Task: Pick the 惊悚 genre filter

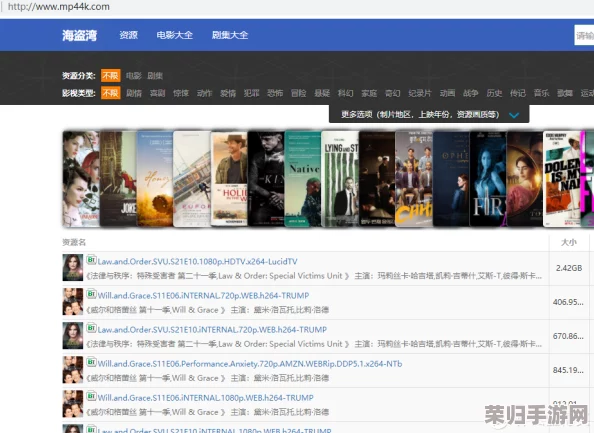Action: pos(181,93)
